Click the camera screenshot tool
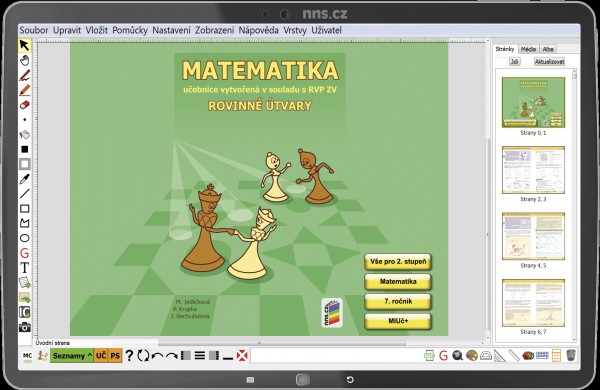This screenshot has width=600, height=390. (24, 327)
